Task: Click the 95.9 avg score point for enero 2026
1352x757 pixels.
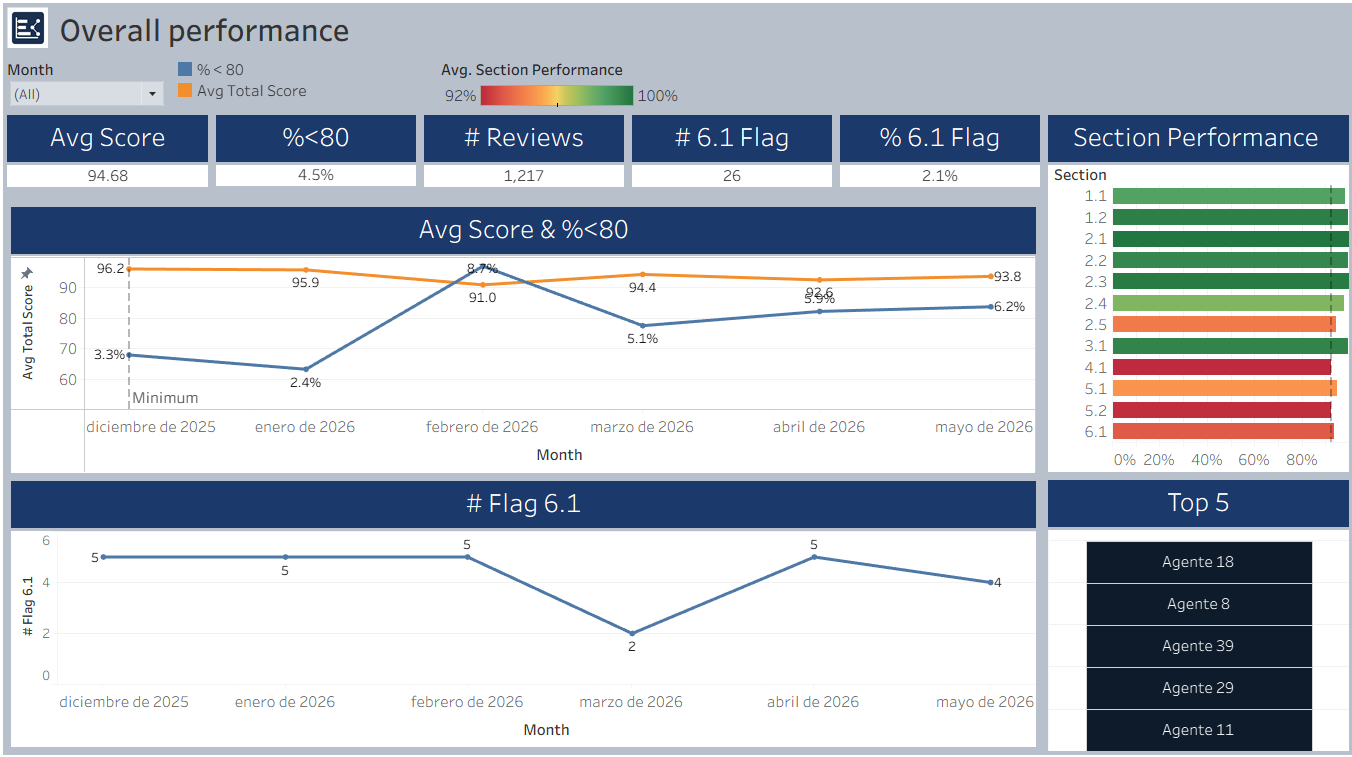Action: click(x=306, y=270)
